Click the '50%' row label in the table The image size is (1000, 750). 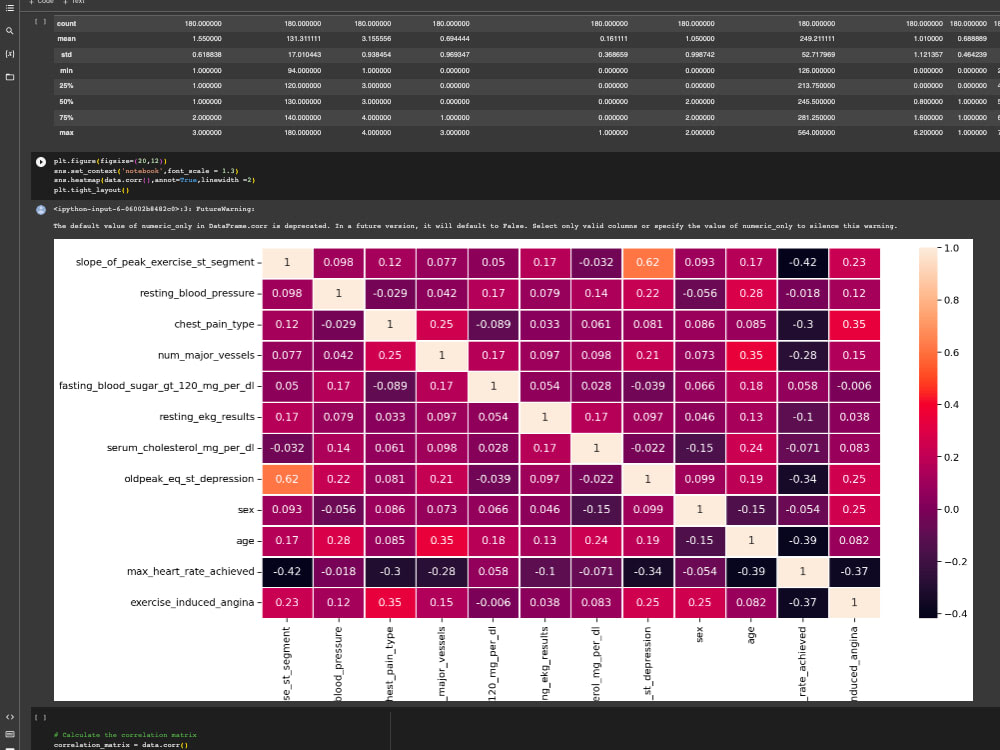pyautogui.click(x=66, y=102)
